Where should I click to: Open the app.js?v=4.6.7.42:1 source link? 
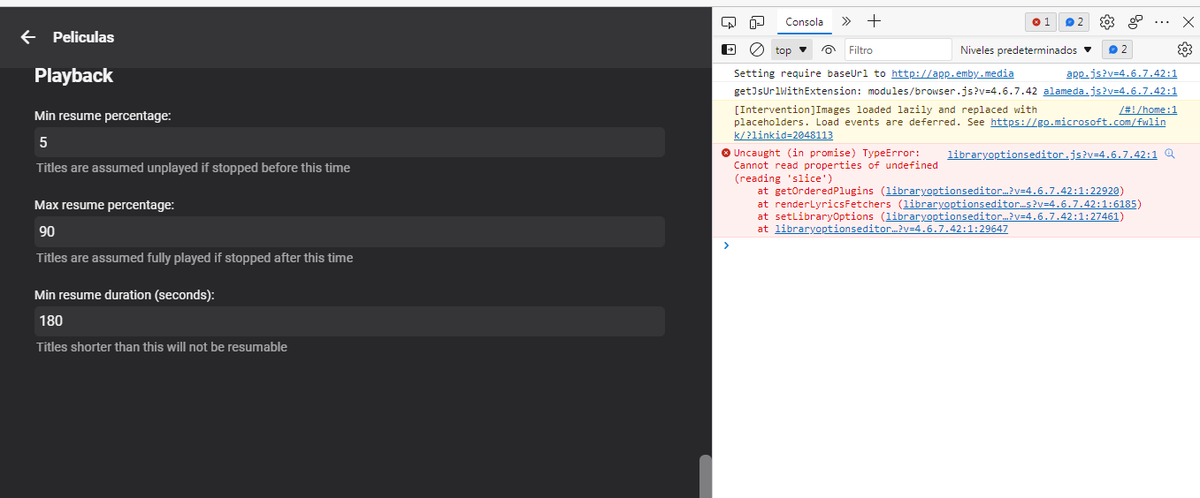[x=1122, y=74]
